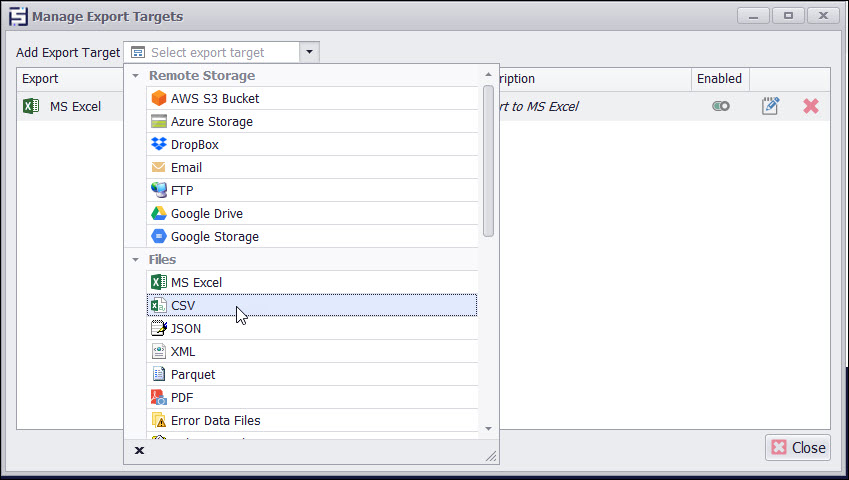Delete MS Excel target with red X

pos(811,106)
